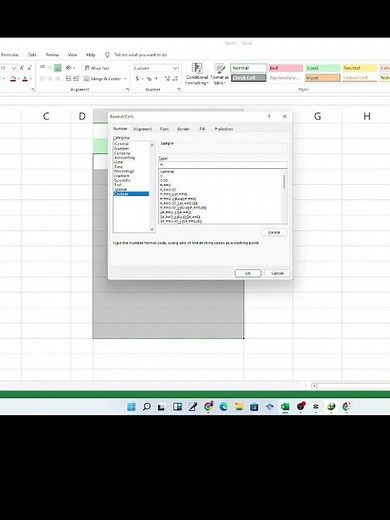390x520 pixels.
Task: Click Merge & Center button
Action: pos(103,79)
